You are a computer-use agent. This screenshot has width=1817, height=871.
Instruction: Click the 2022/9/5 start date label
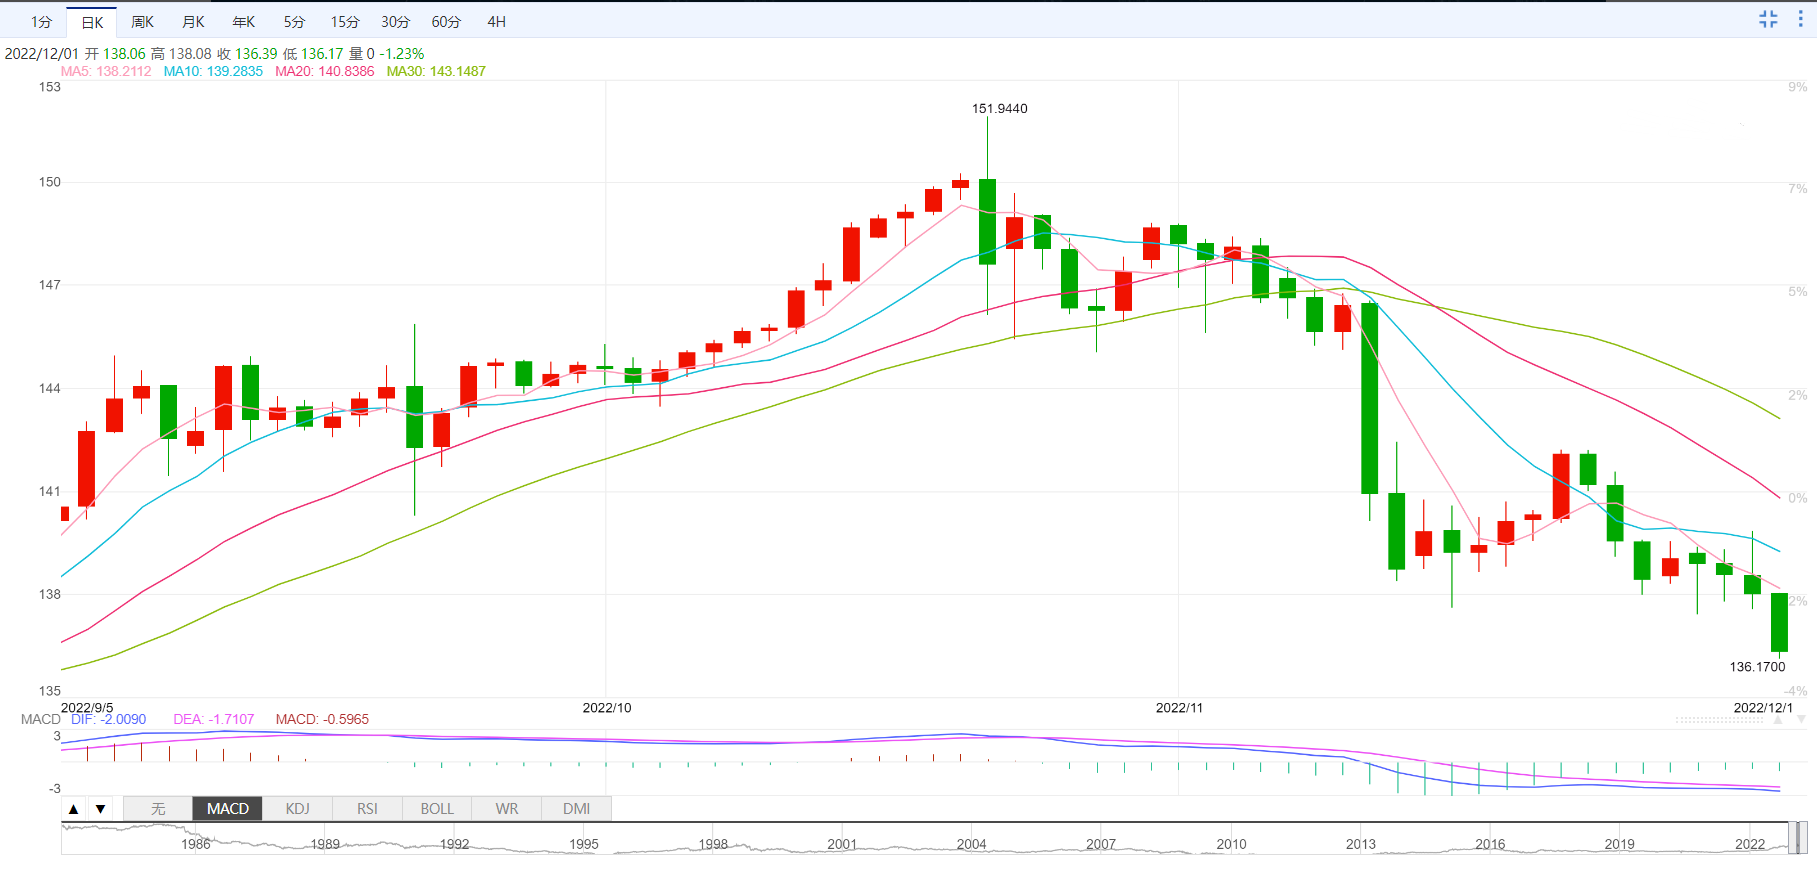(x=87, y=707)
